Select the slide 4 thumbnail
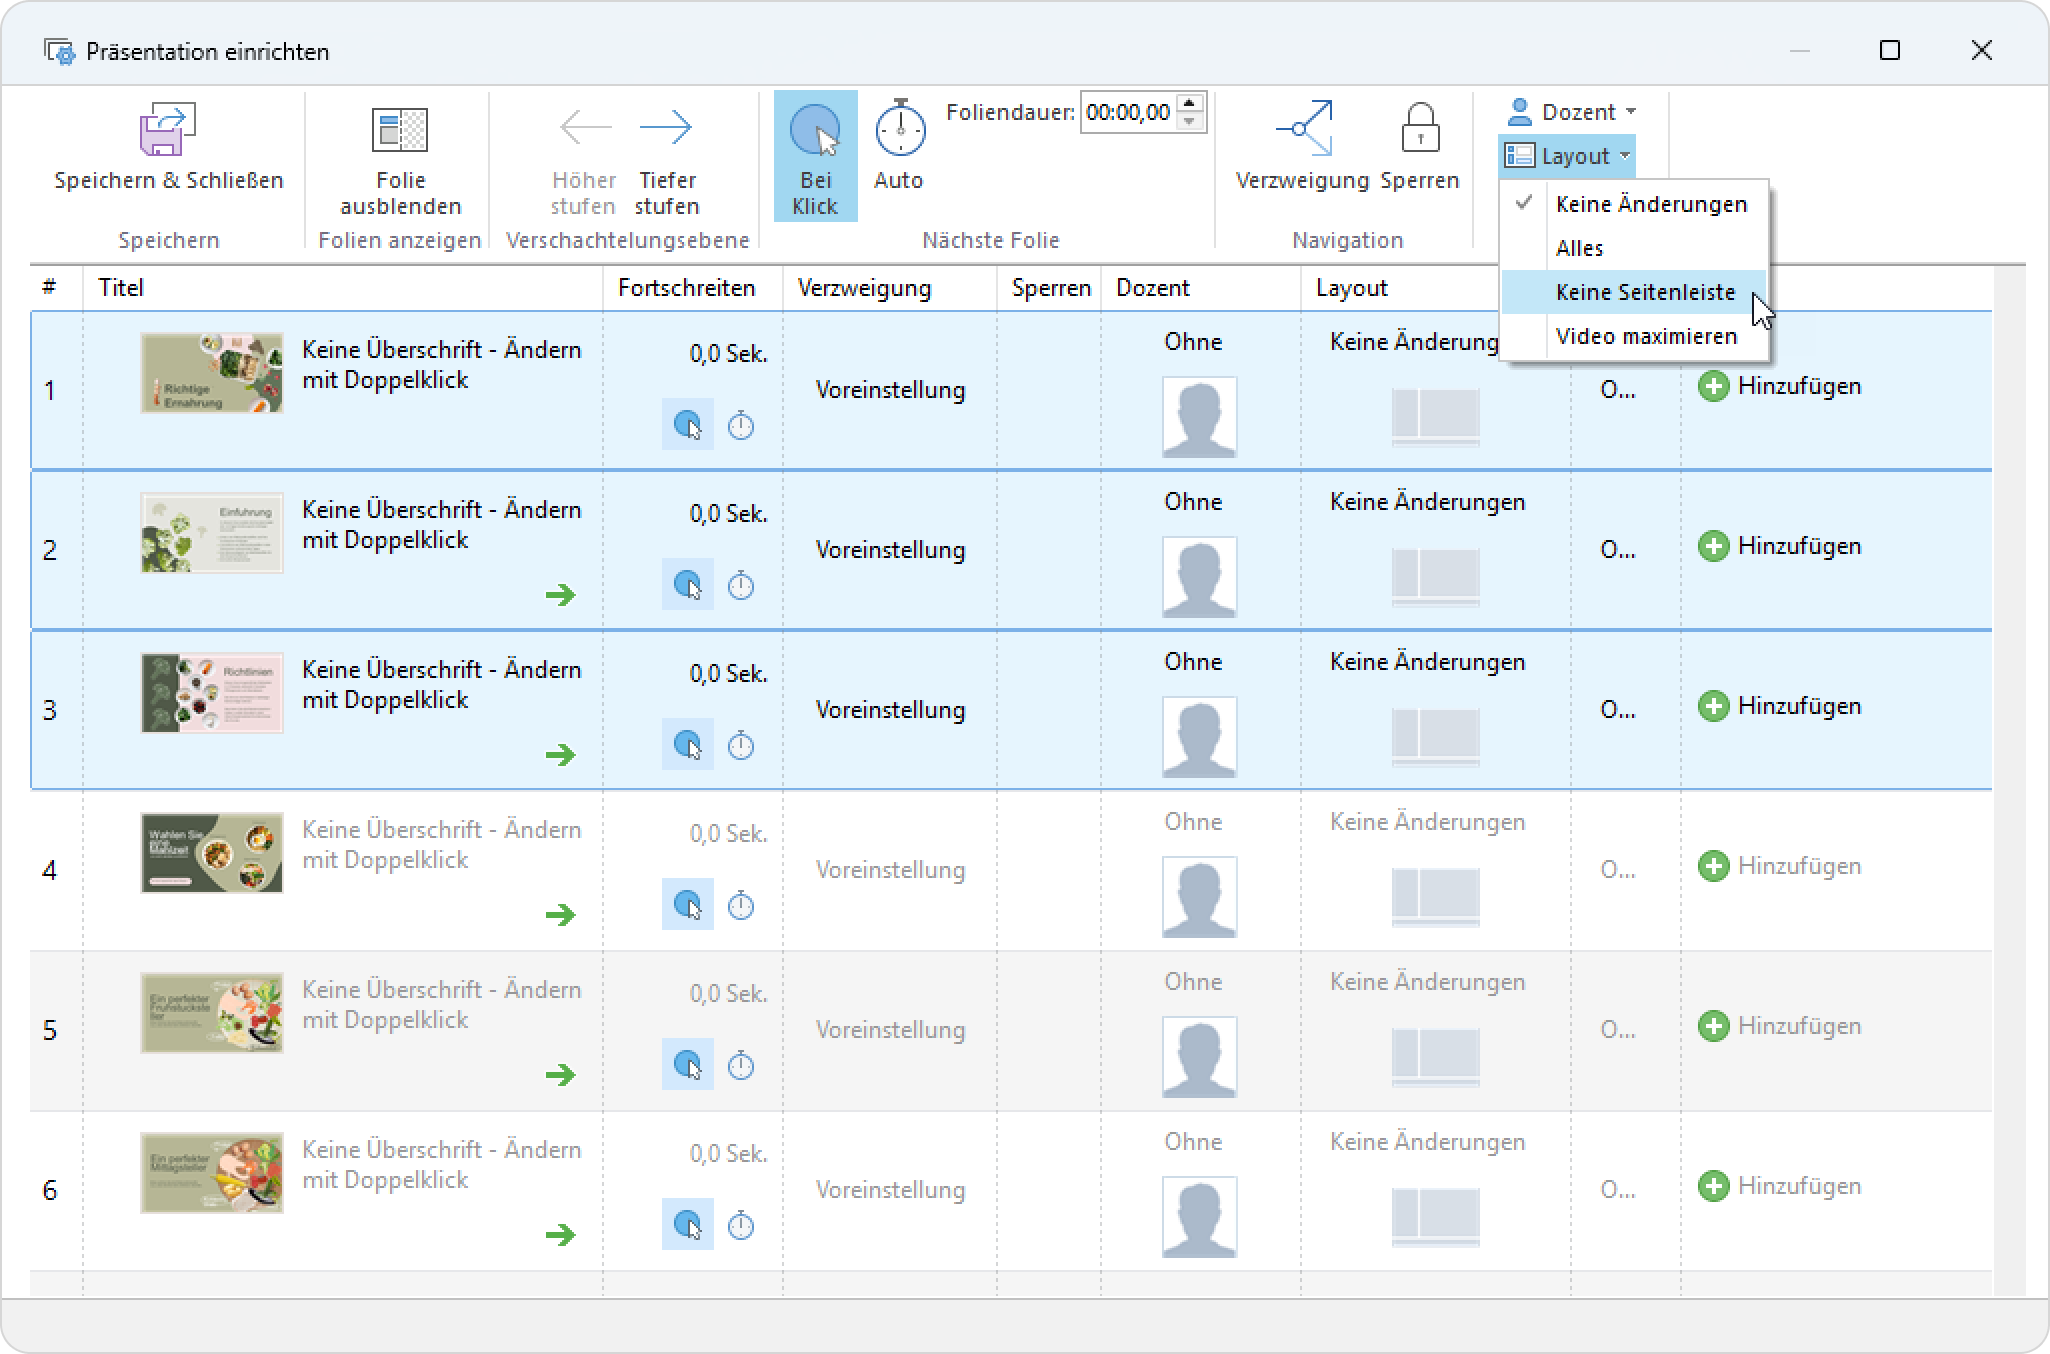This screenshot has width=2050, height=1354. tap(212, 853)
